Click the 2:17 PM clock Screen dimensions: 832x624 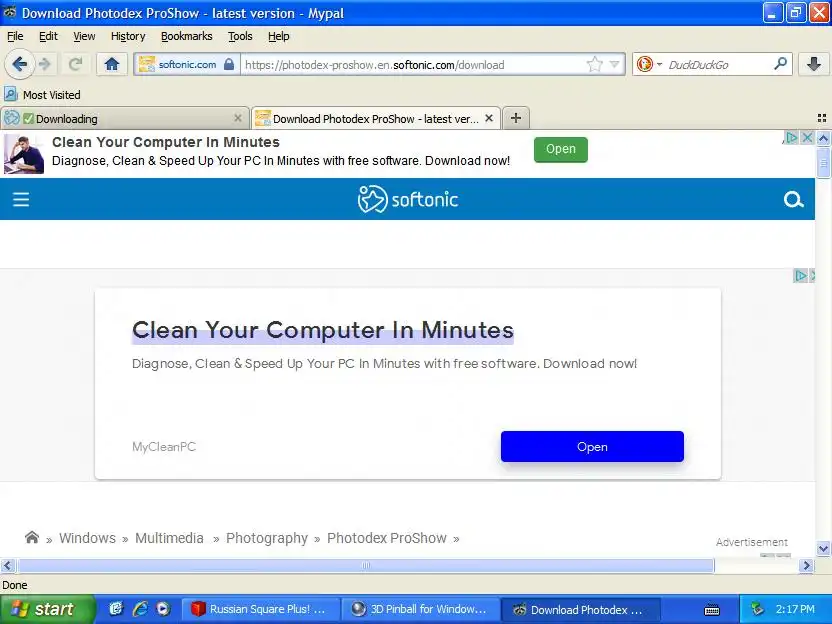[795, 609]
